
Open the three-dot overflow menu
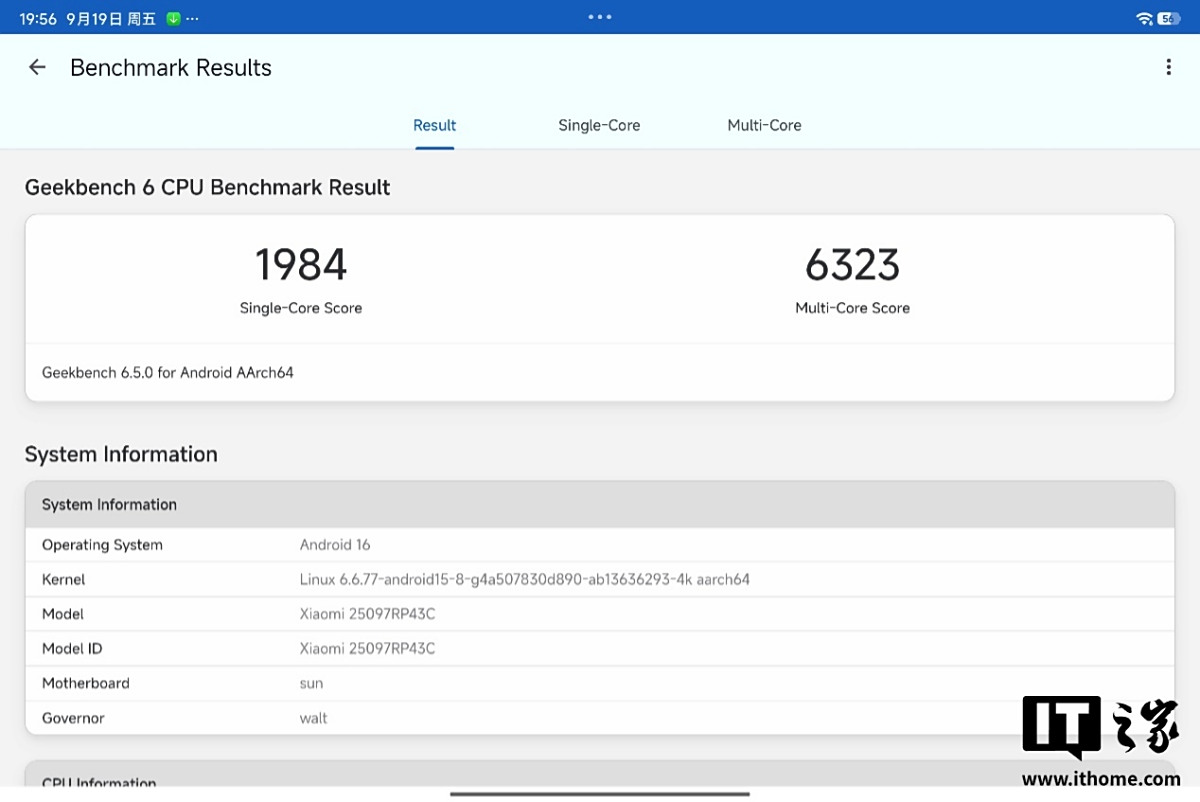pyautogui.click(x=1168, y=67)
